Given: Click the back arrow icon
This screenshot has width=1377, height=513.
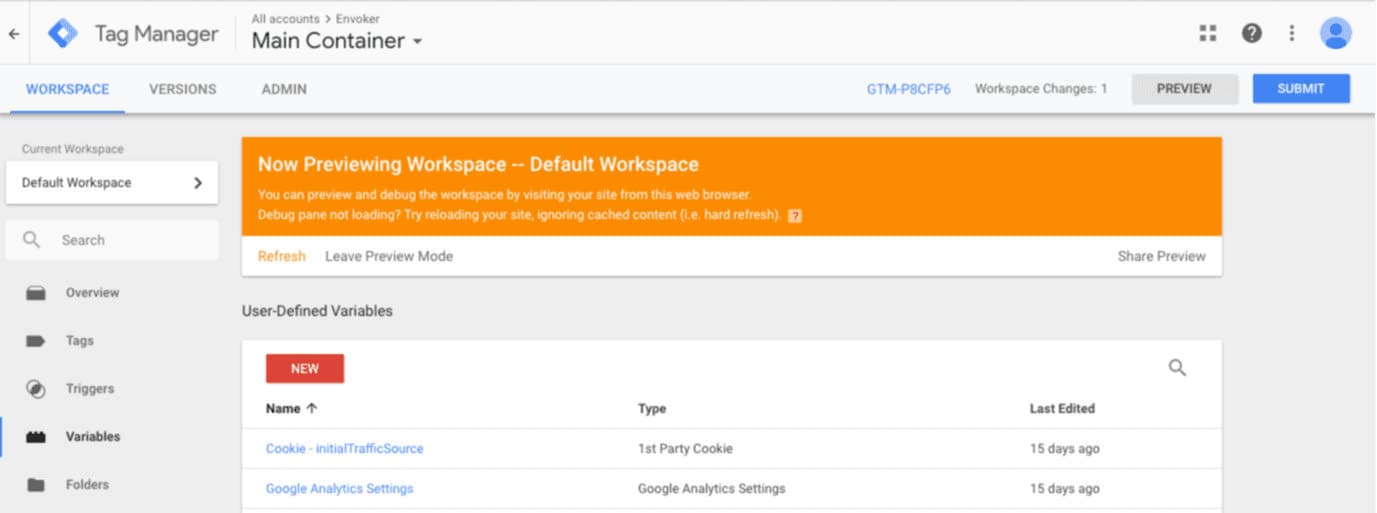Looking at the screenshot, I should 14,34.
